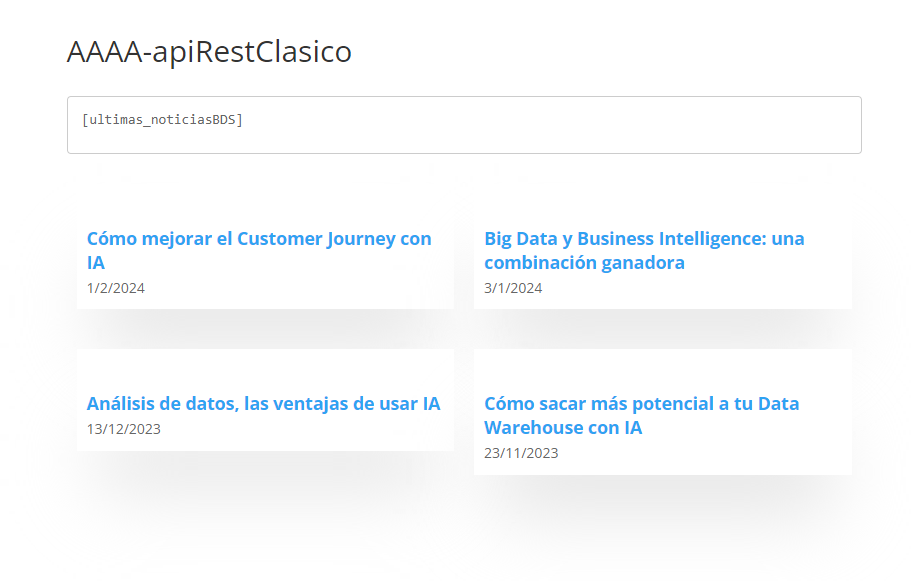Click the [ultimas_noticiasBDS] shortcode text
Screen dimensions: 911x581
[162, 120]
